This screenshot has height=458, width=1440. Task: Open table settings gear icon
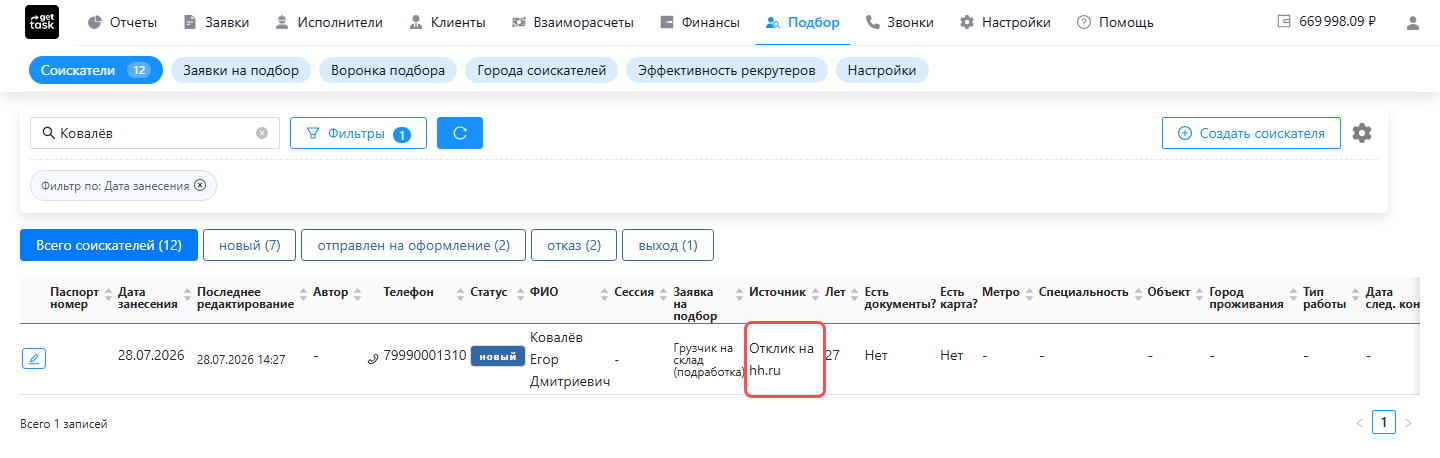tap(1362, 133)
